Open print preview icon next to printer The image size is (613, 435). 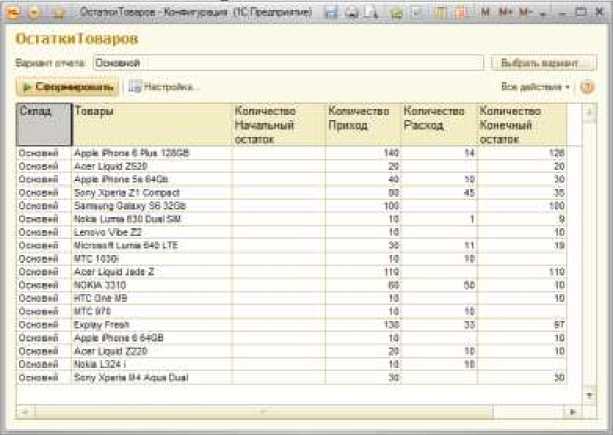pyautogui.click(x=371, y=13)
